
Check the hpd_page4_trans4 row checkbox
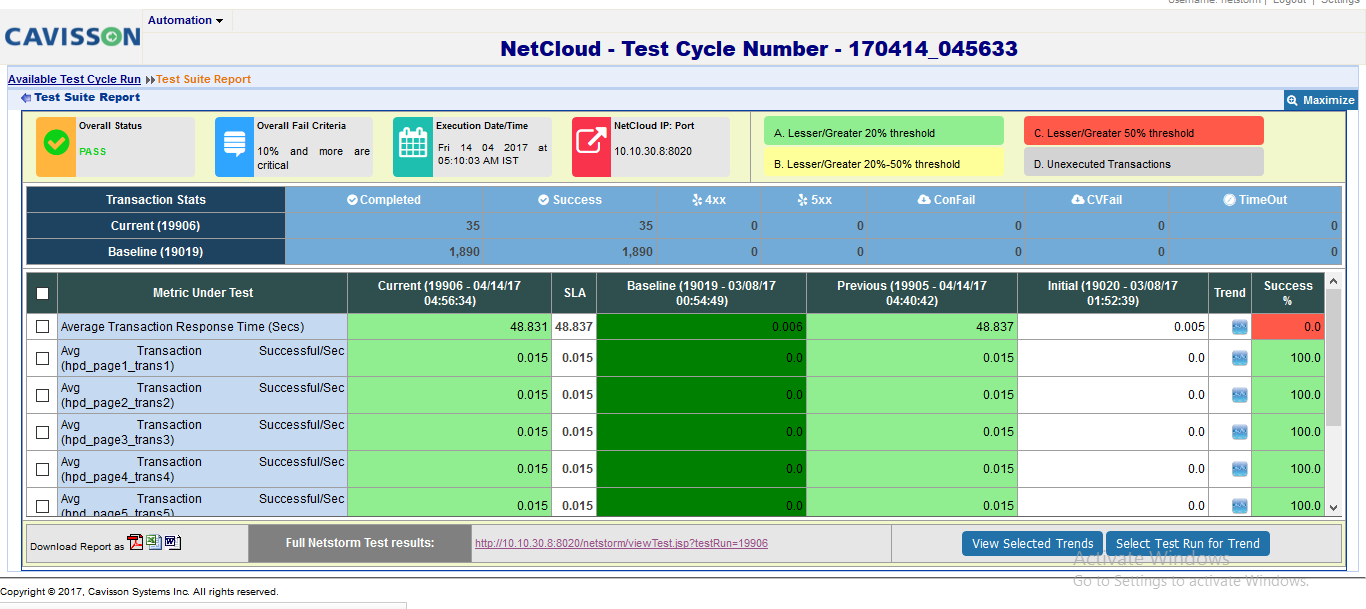pos(42,469)
